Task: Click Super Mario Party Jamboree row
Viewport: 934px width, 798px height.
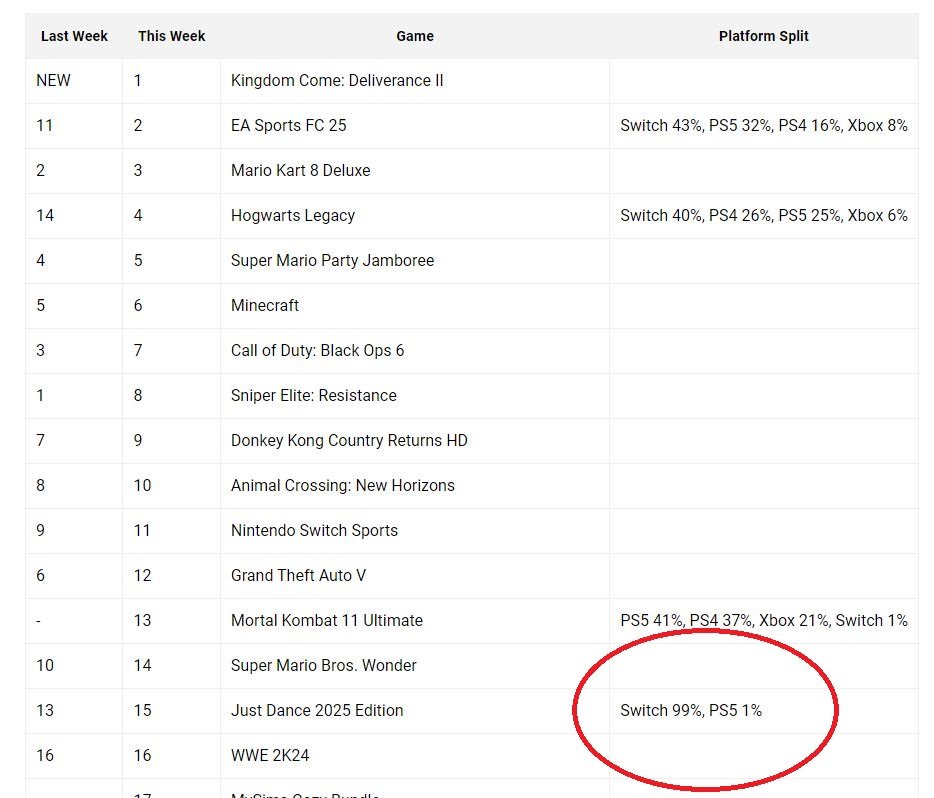Action: click(x=332, y=261)
